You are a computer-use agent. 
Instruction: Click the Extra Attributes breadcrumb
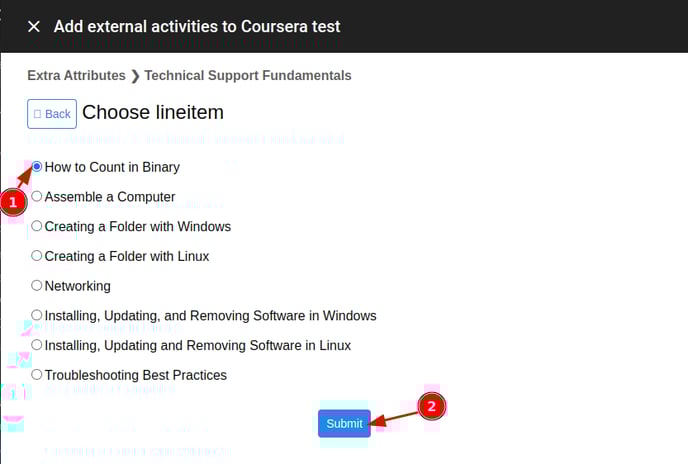[x=76, y=75]
